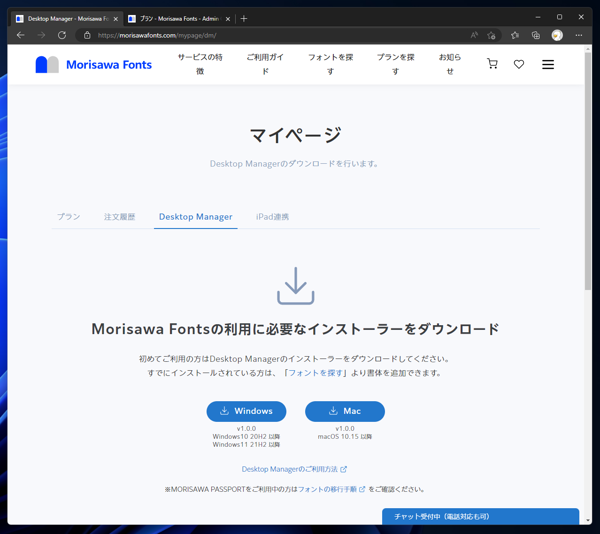Open the browser favorites list icon
The height and width of the screenshot is (534, 600).
tap(515, 35)
